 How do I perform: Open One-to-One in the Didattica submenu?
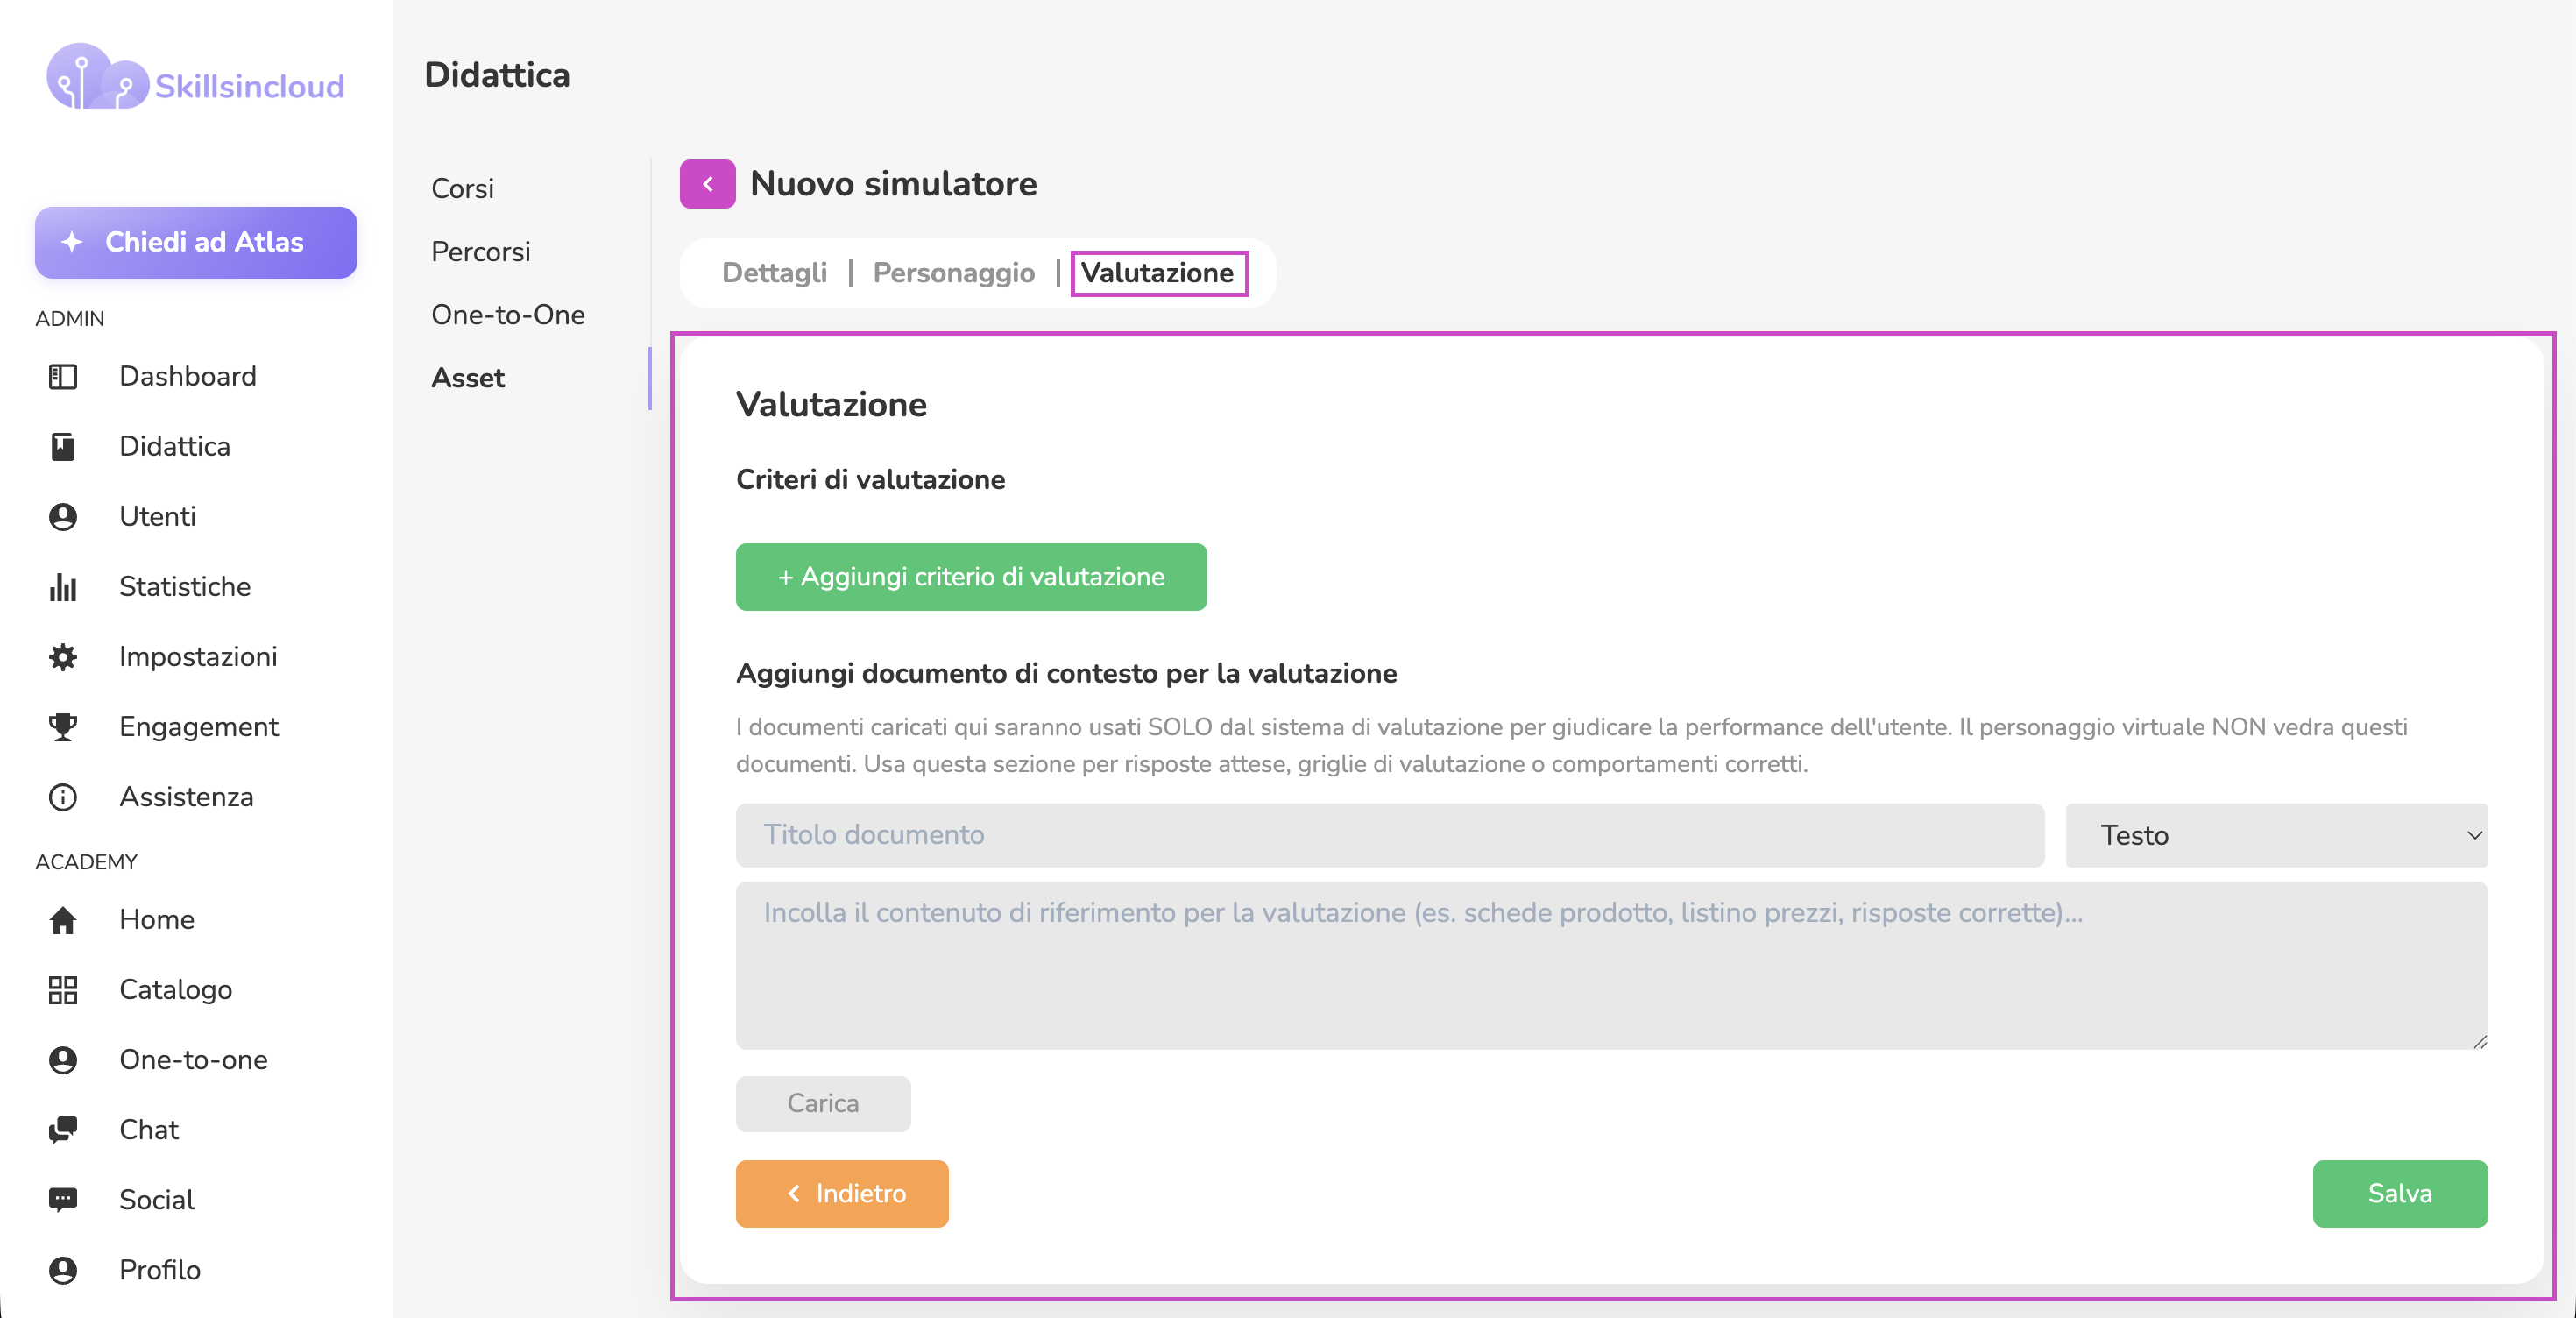click(507, 315)
